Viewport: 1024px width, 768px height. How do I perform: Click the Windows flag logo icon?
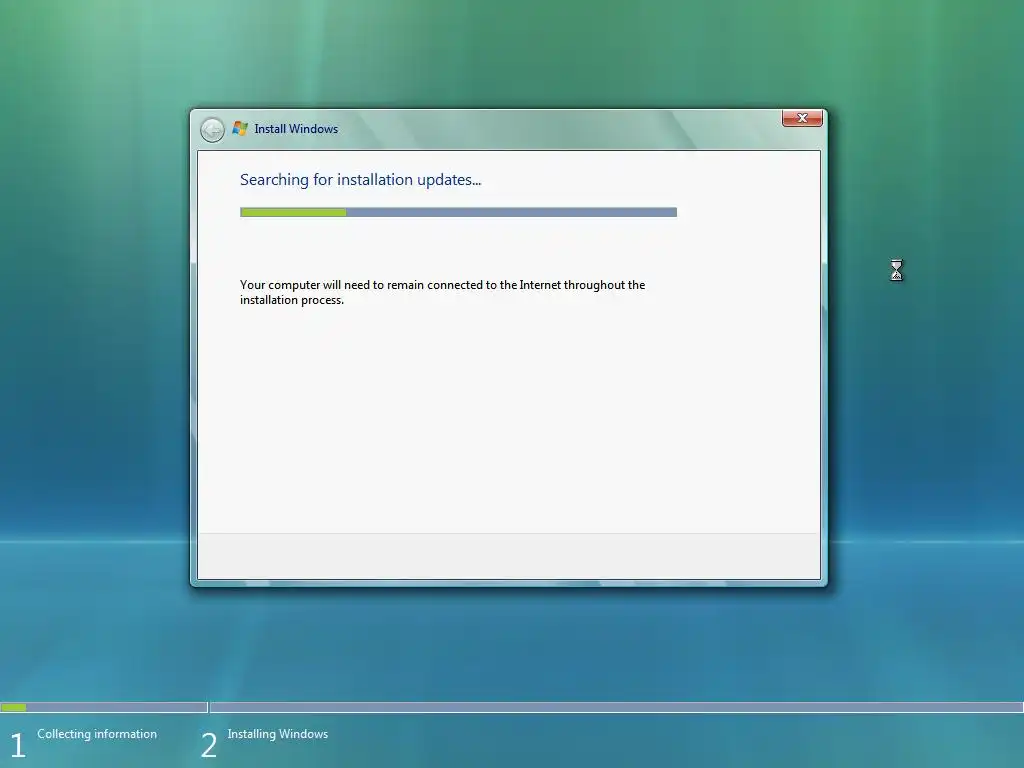point(240,129)
